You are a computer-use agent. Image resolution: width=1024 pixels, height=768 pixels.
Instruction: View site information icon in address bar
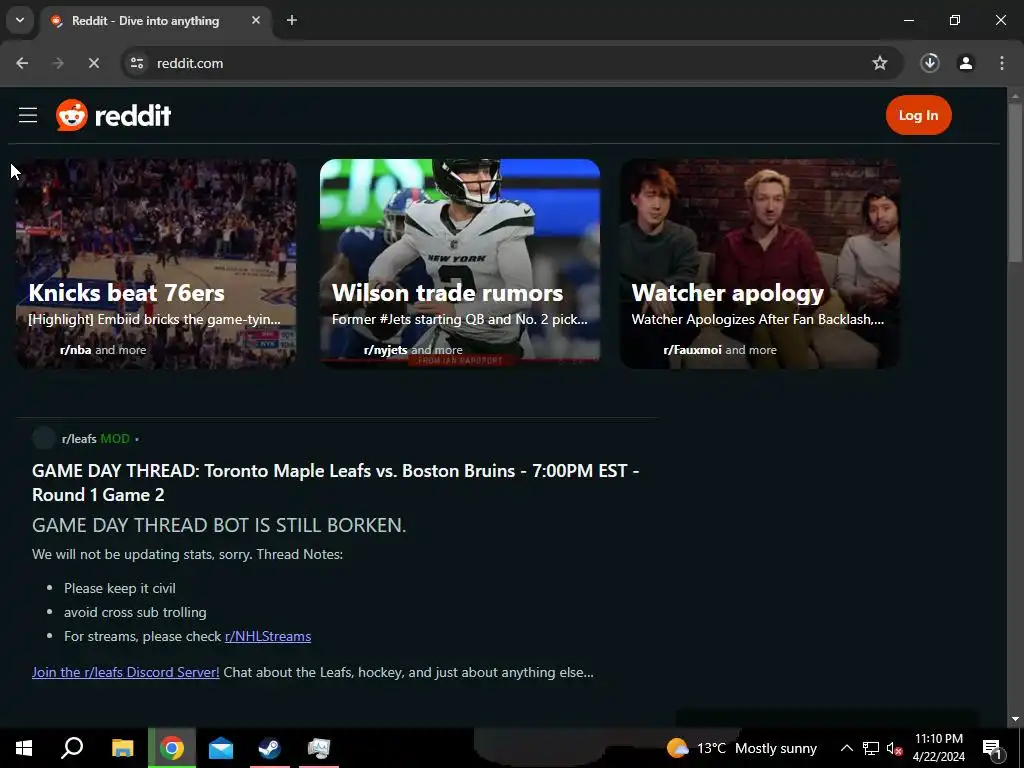(136, 63)
